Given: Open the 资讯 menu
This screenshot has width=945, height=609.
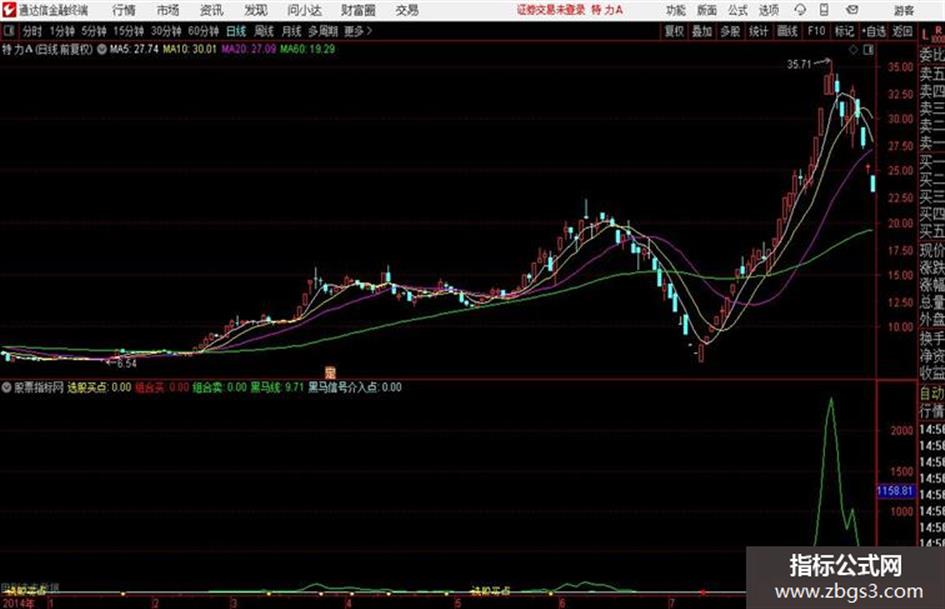Looking at the screenshot, I should [212, 10].
